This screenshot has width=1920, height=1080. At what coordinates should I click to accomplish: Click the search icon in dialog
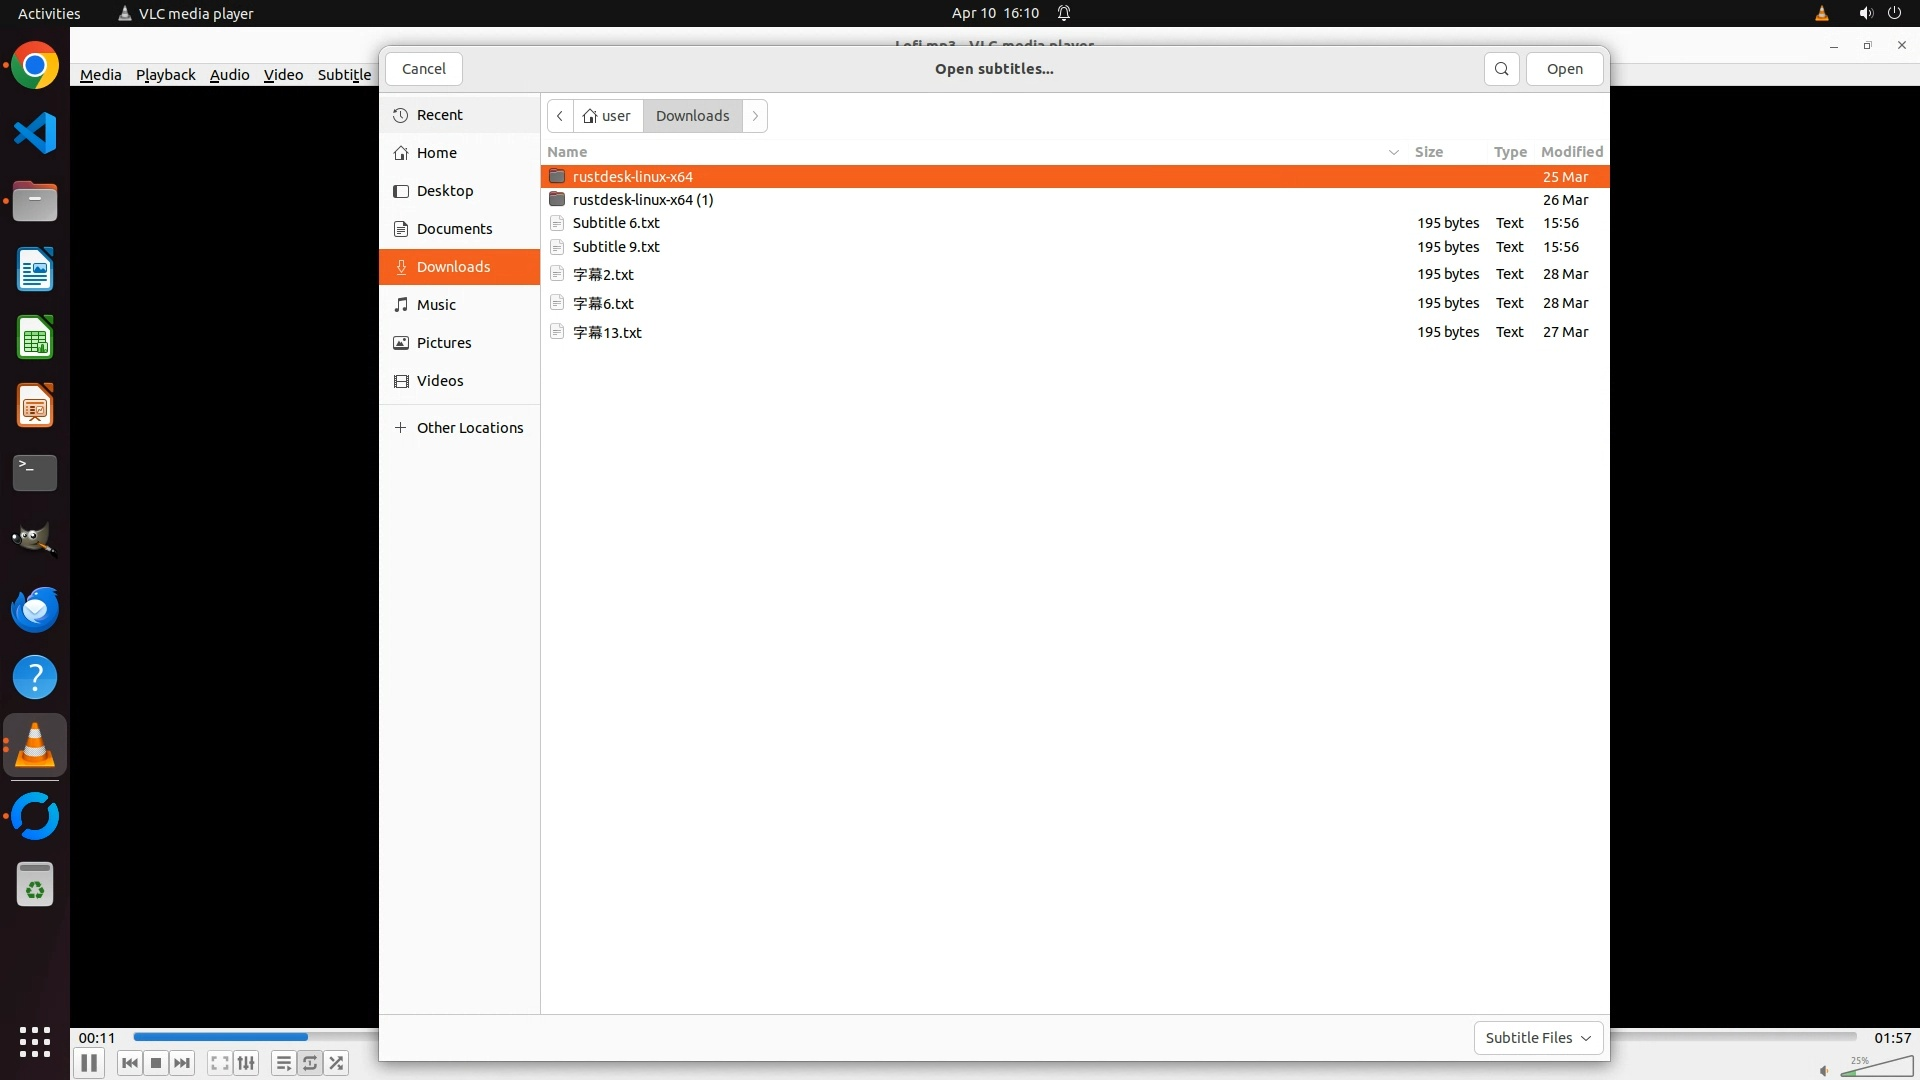(1501, 69)
